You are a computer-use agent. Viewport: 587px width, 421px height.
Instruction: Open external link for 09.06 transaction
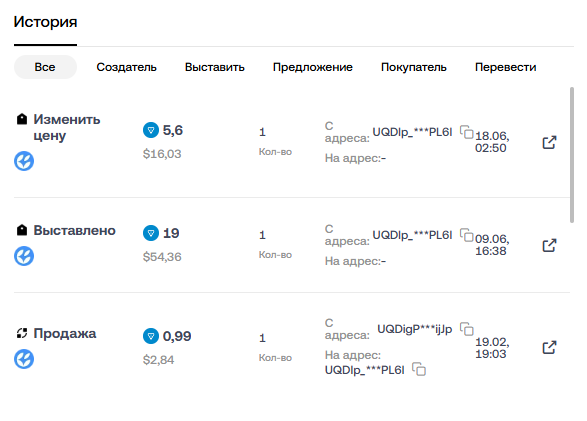(x=549, y=245)
